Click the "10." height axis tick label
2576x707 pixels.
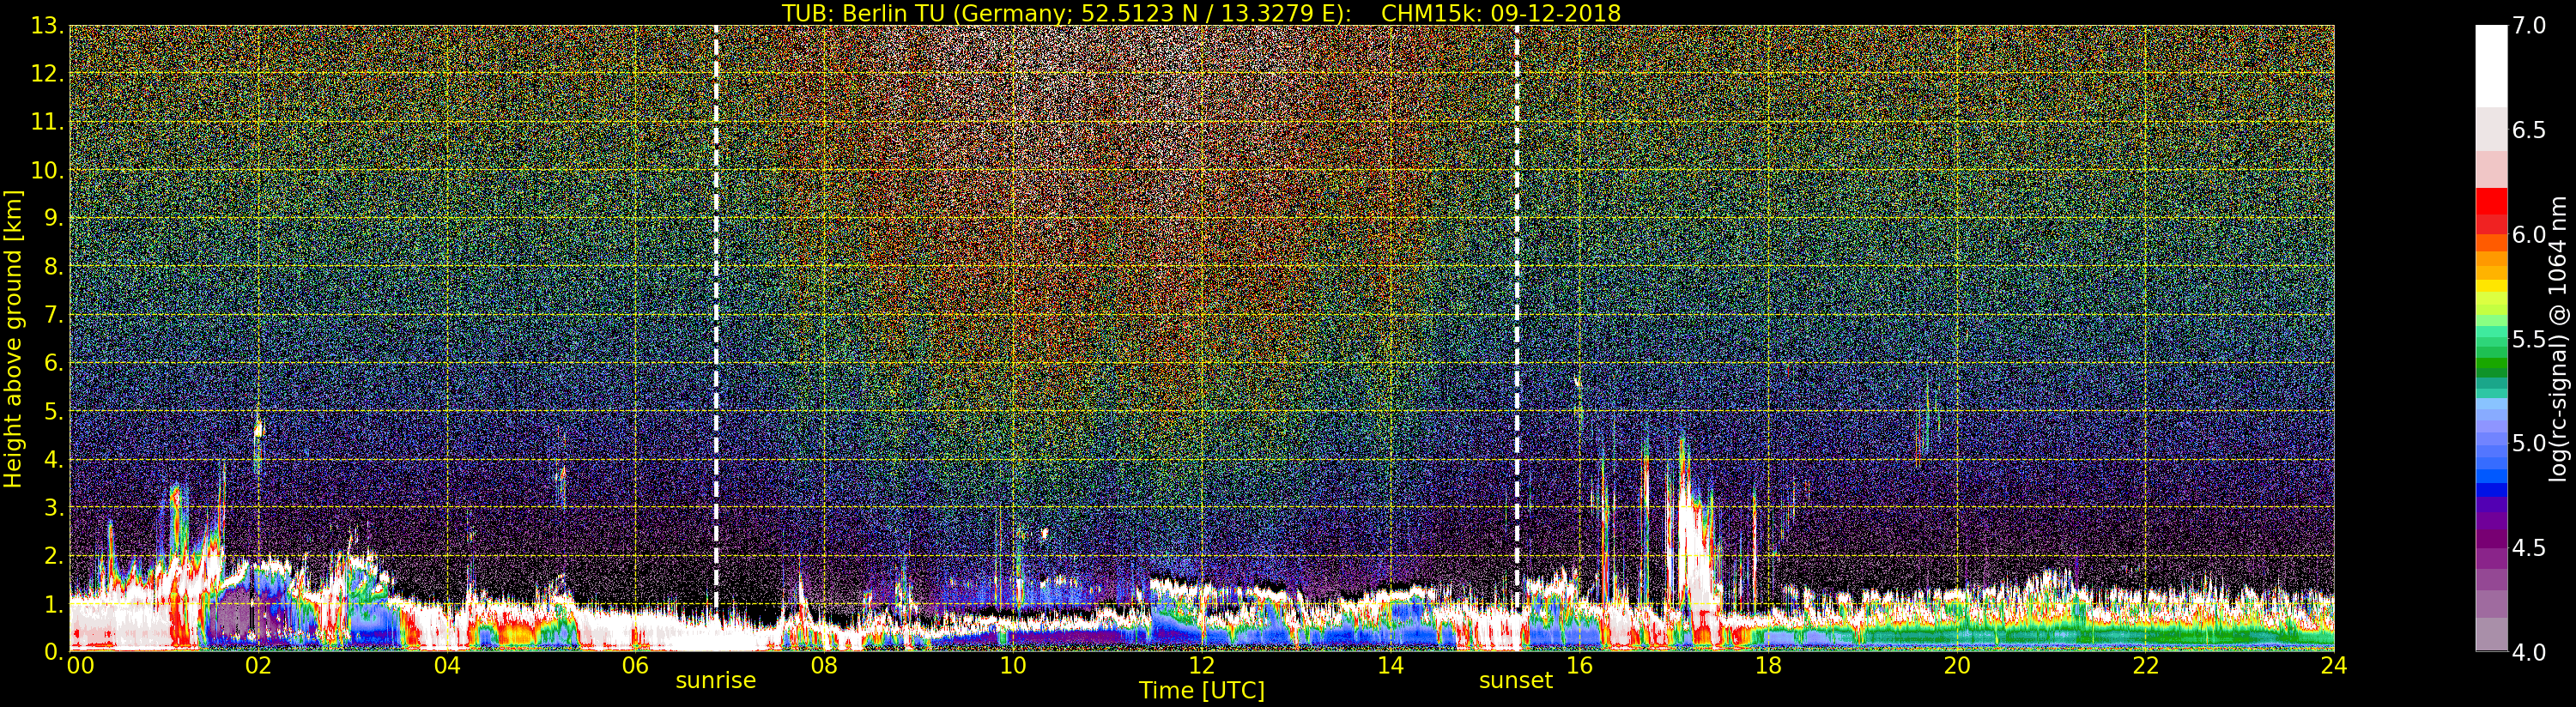(48, 170)
